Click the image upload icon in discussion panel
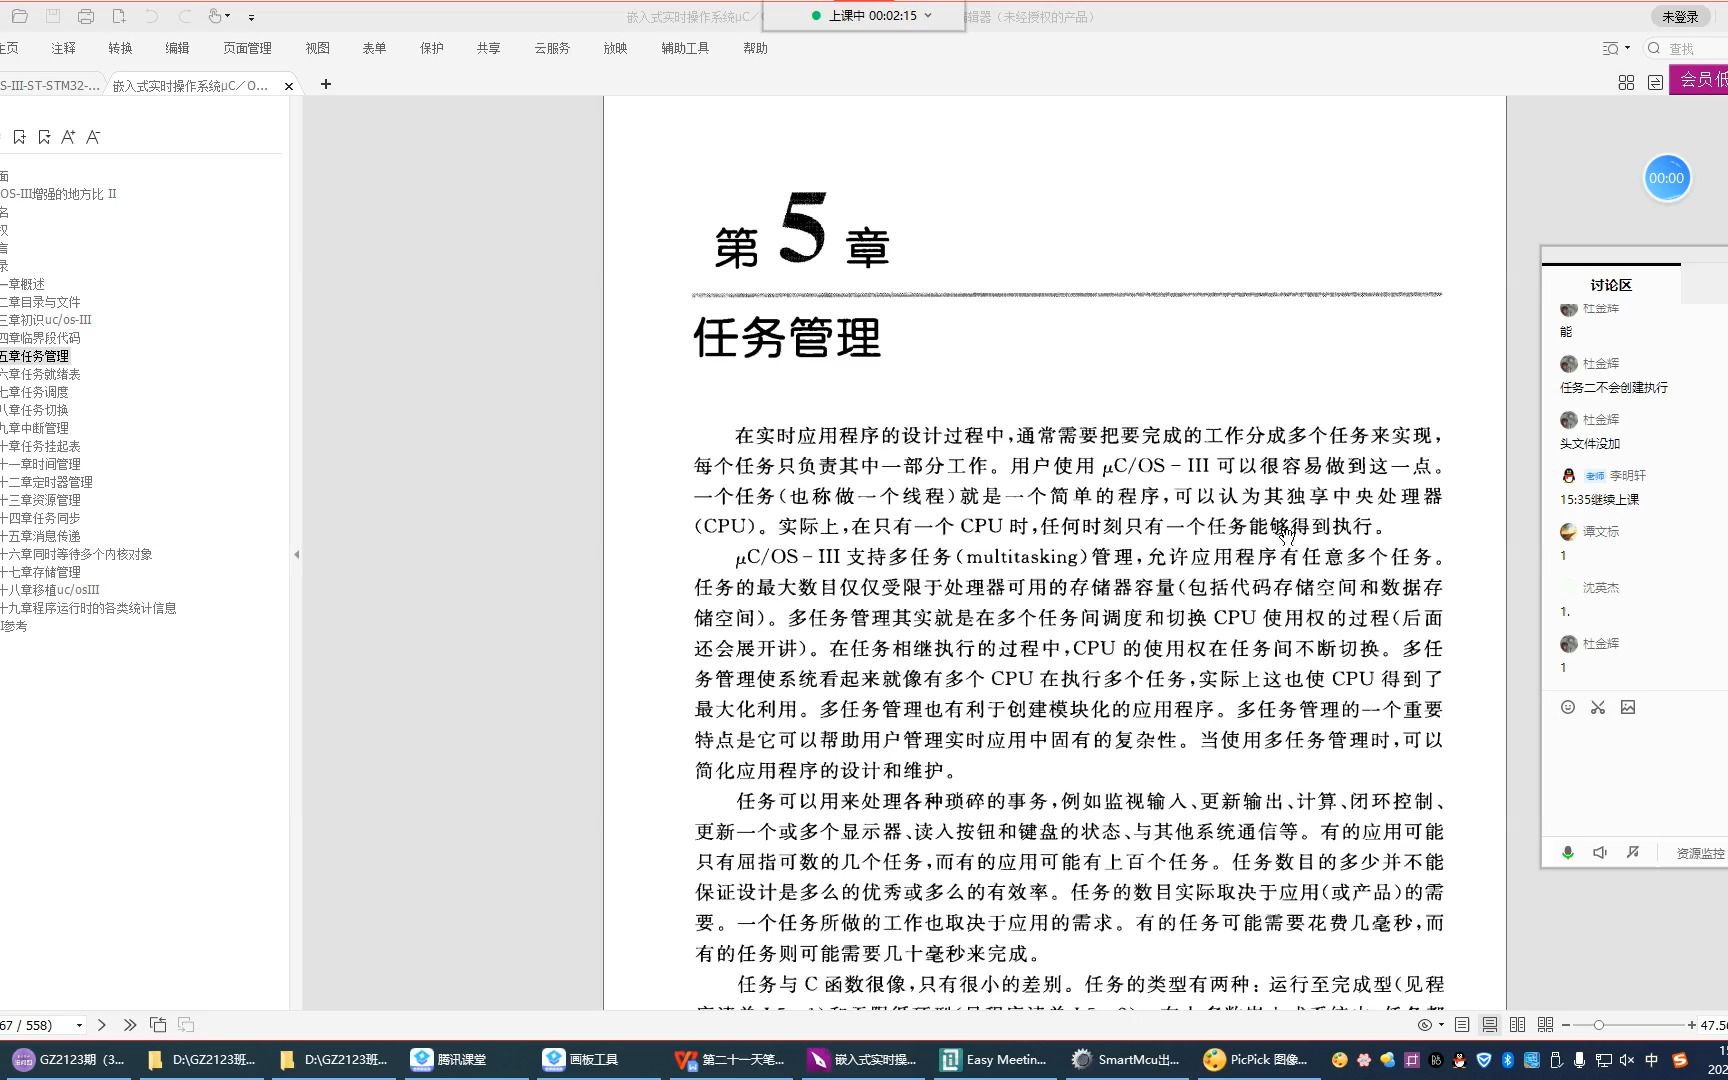 tap(1628, 707)
